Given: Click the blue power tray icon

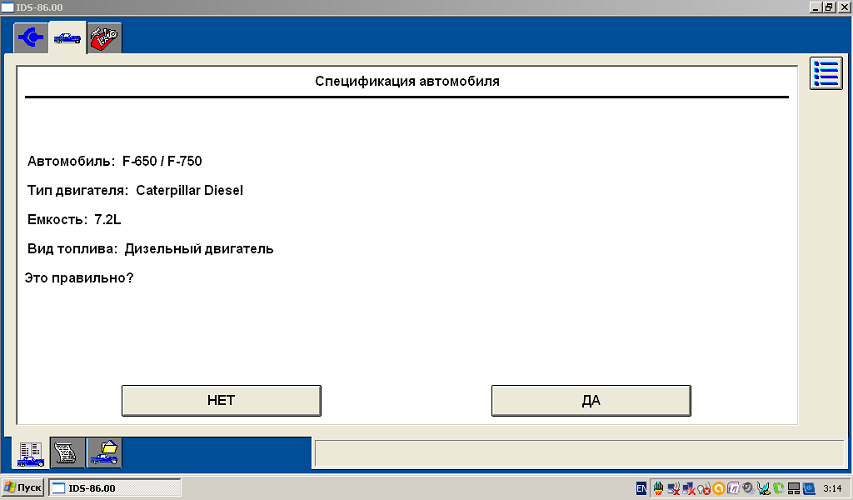Looking at the screenshot, I should [809, 488].
